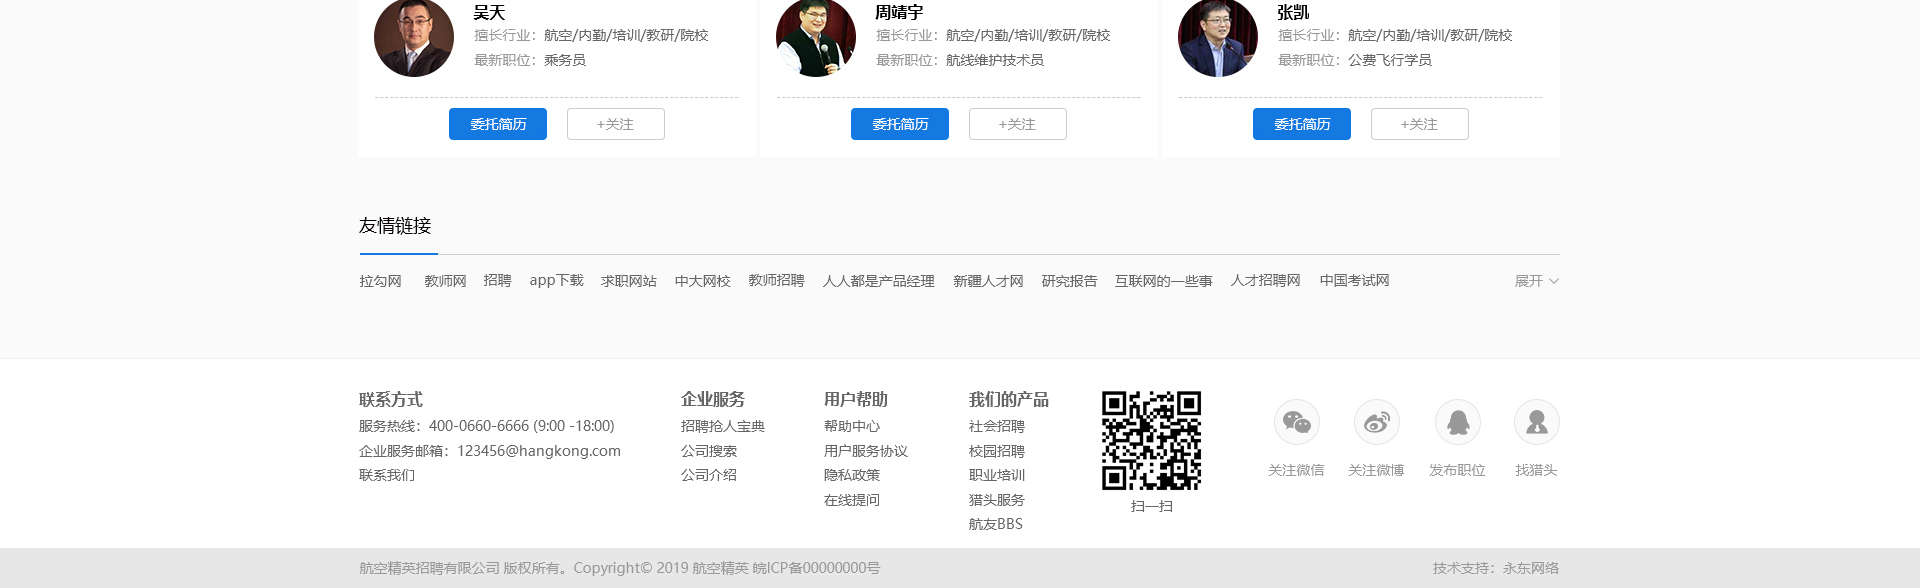Image resolution: width=1920 pixels, height=588 pixels.
Task: Click the 关注微信 label
Action: coord(1296,470)
